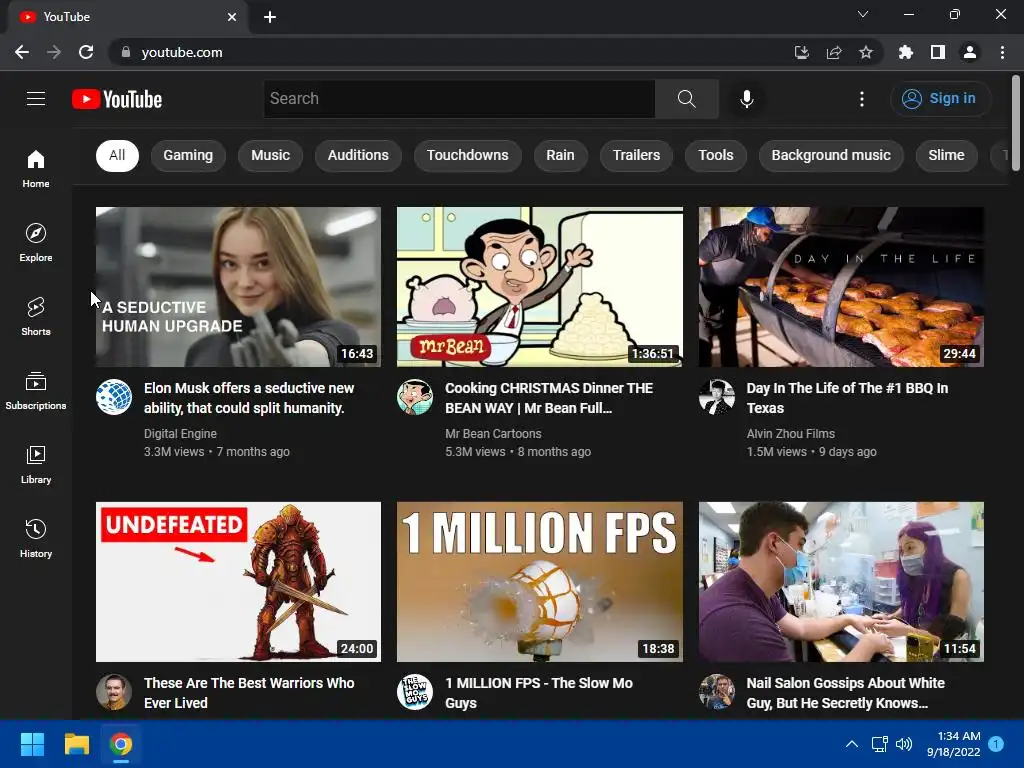Image resolution: width=1024 pixels, height=768 pixels.
Task: Open Mr Bean Cartoons channel avatar
Action: (415, 396)
